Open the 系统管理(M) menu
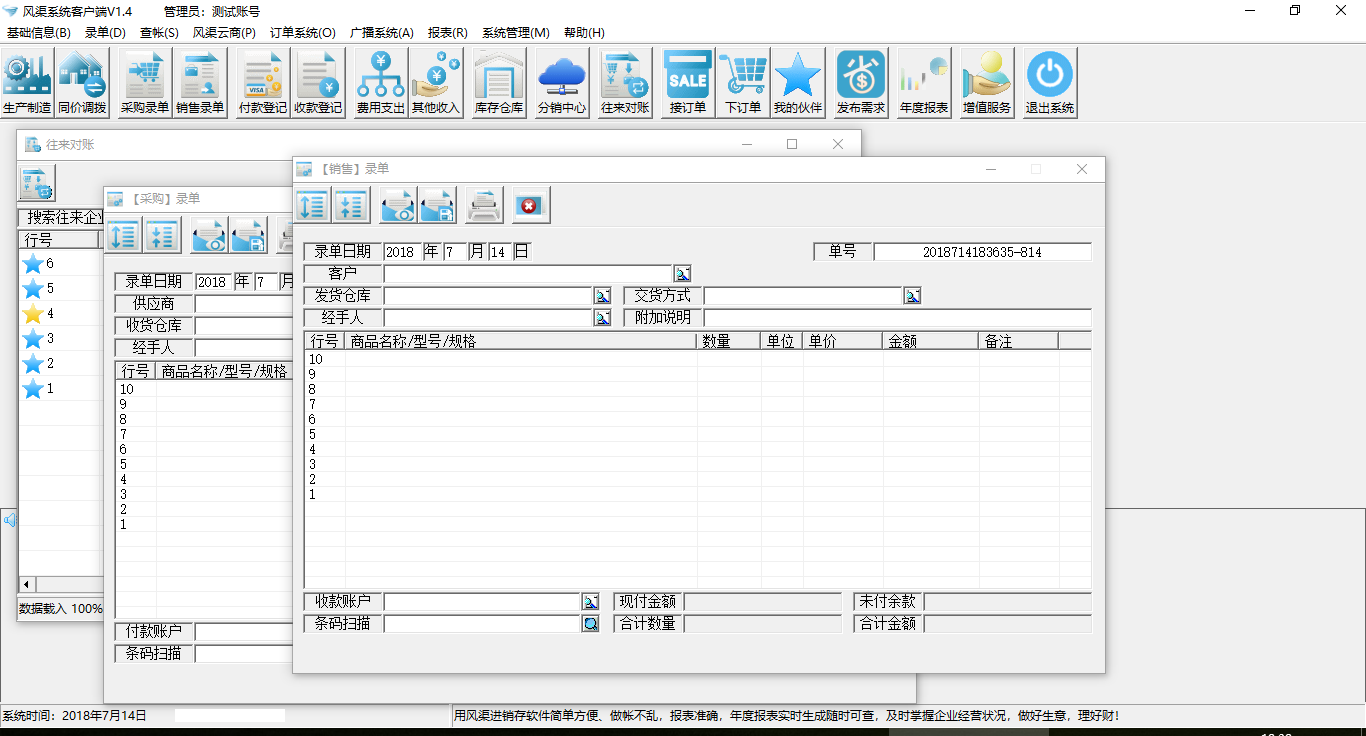This screenshot has width=1366, height=736. pyautogui.click(x=515, y=33)
